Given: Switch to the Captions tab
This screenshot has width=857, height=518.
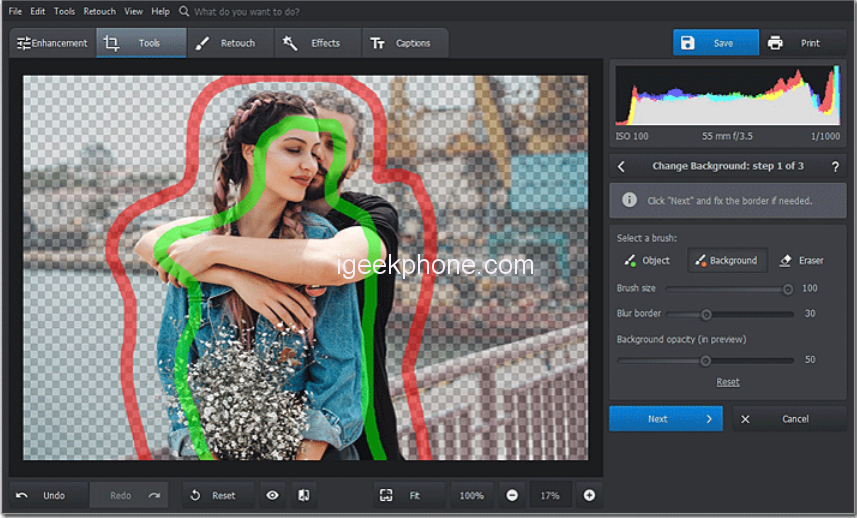Looking at the screenshot, I should tap(401, 43).
